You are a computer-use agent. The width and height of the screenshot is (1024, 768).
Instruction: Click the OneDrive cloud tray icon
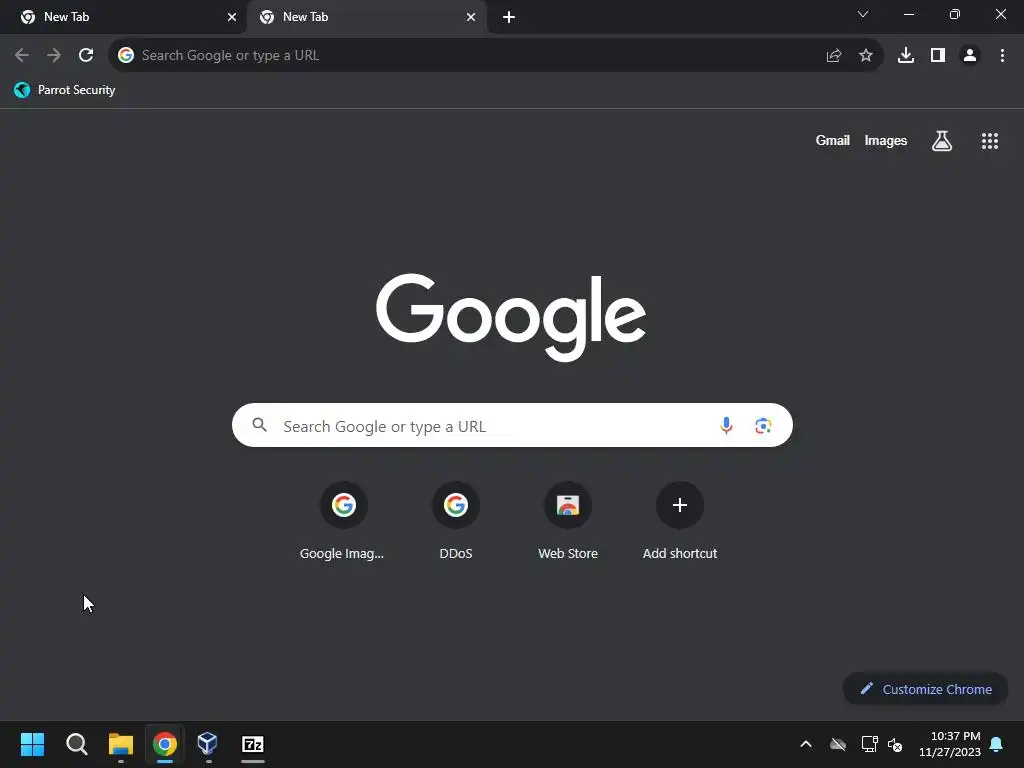click(x=838, y=744)
